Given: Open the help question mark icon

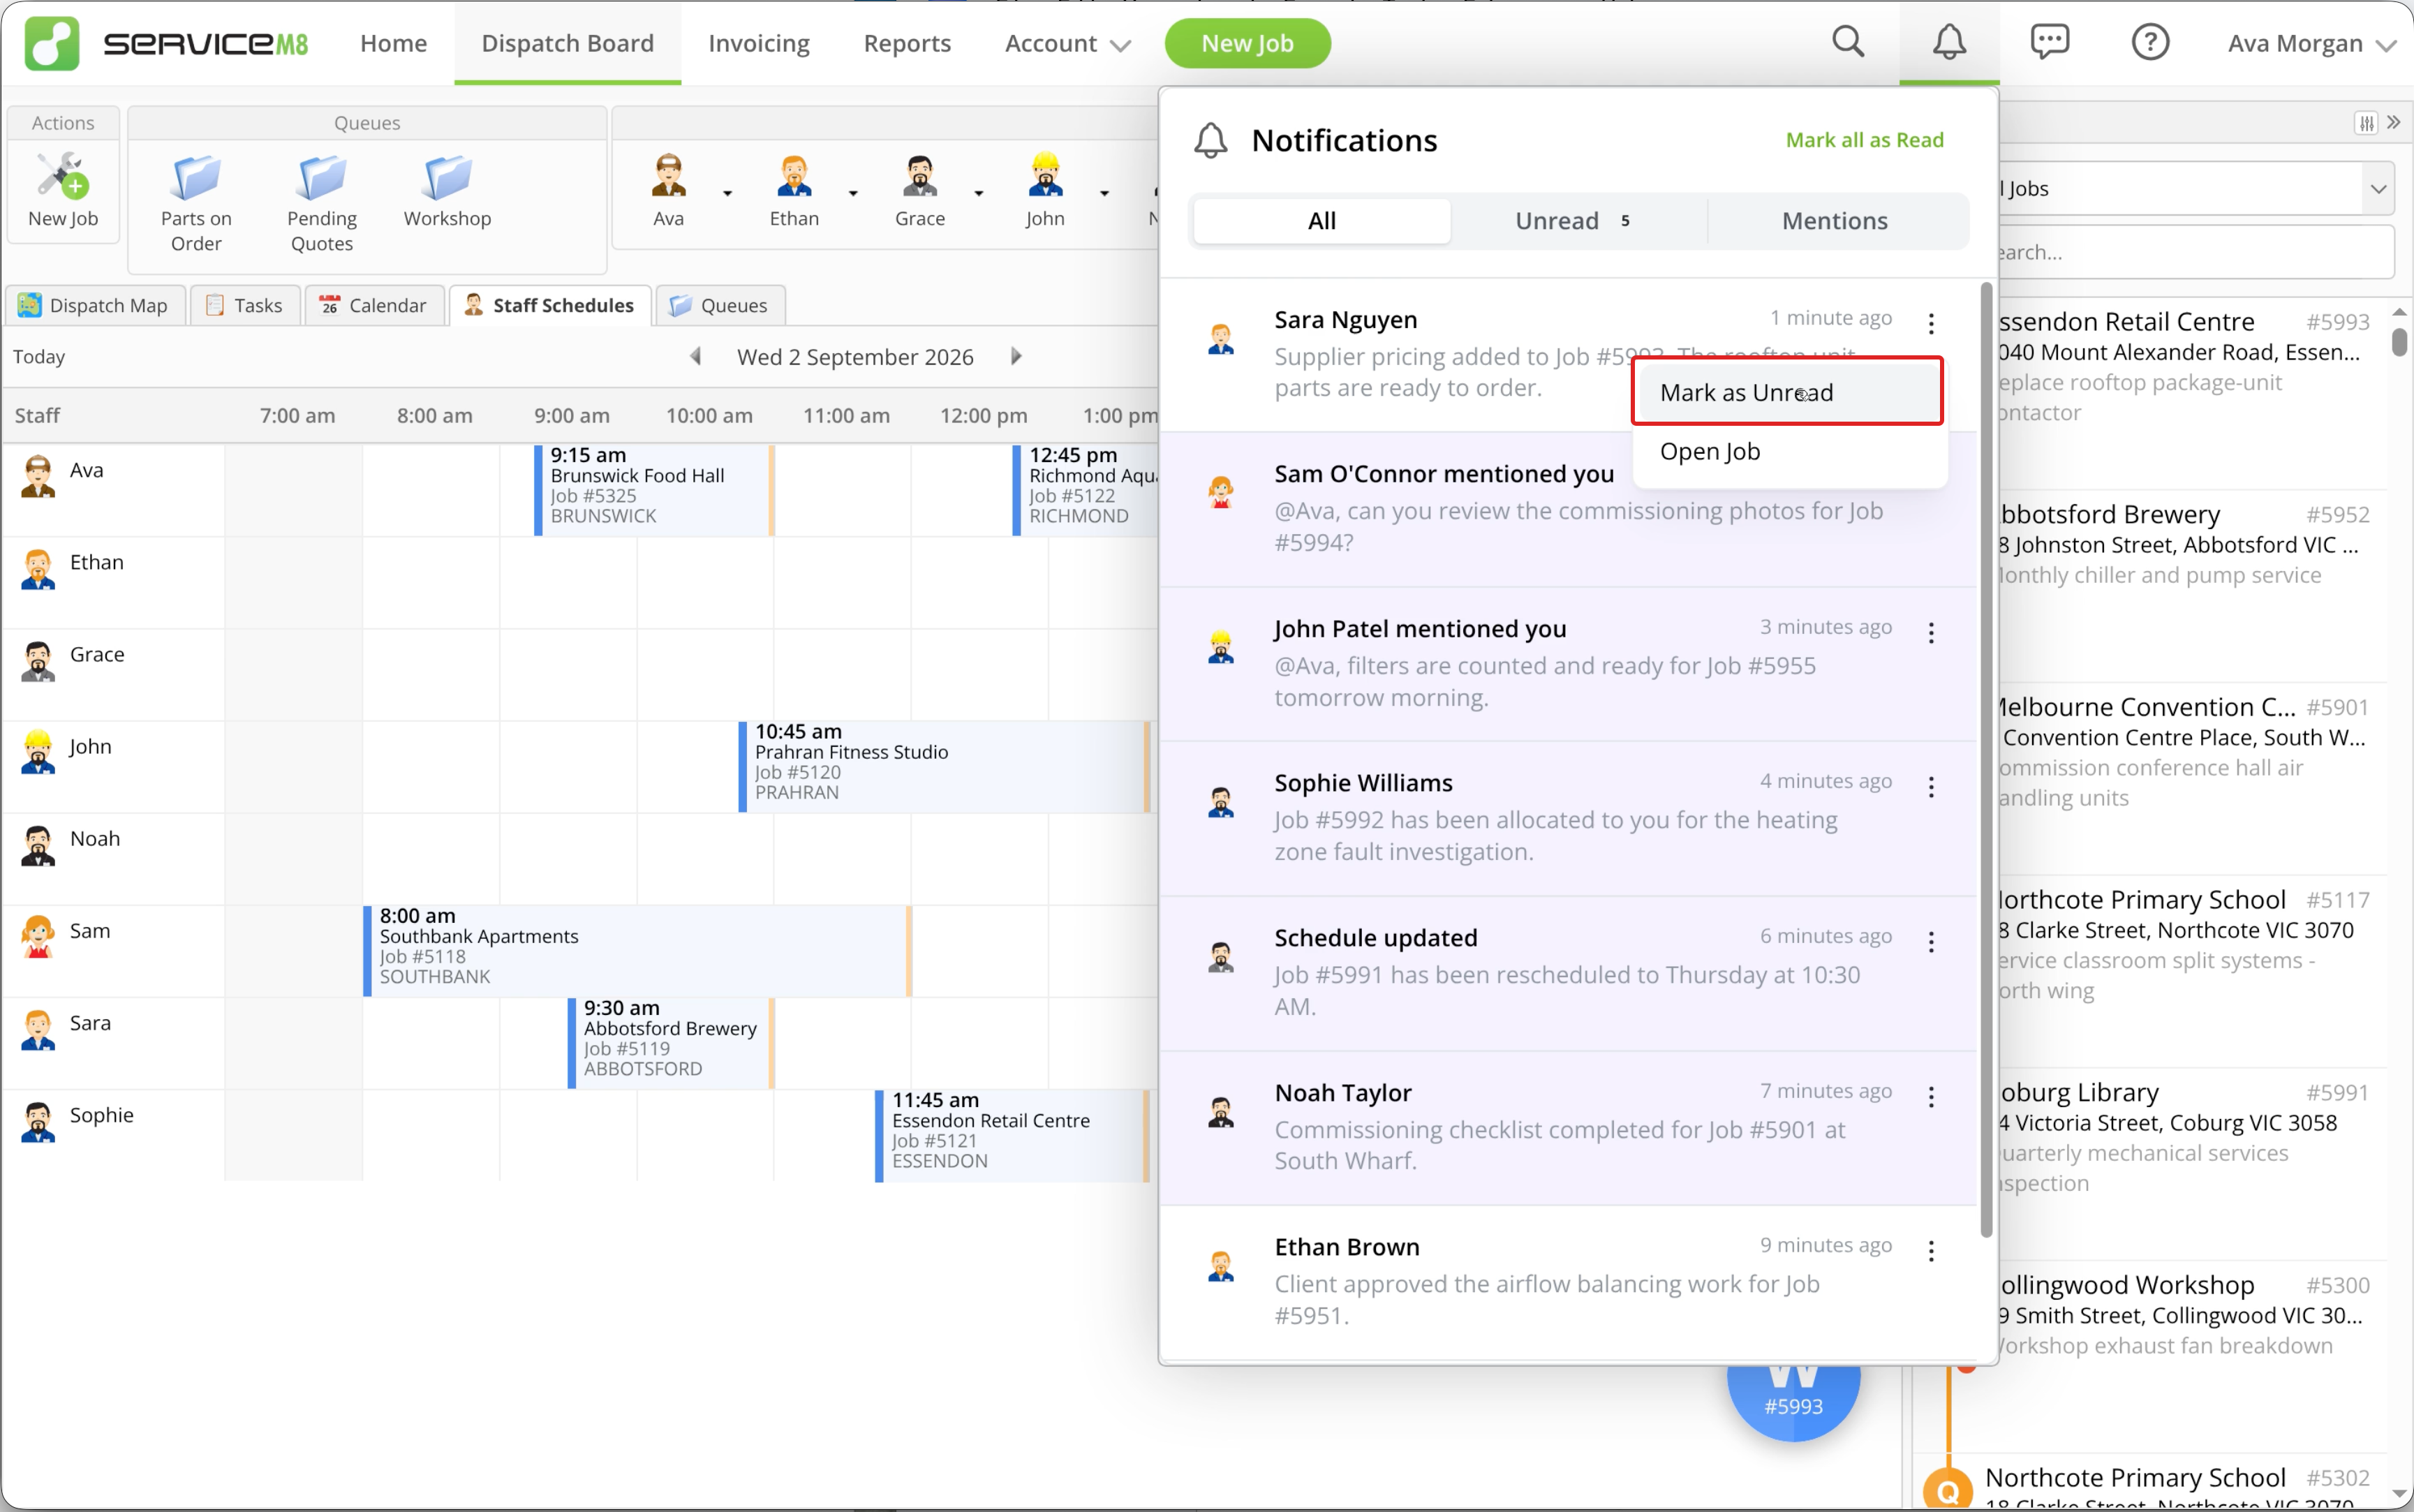Looking at the screenshot, I should pos(2150,42).
